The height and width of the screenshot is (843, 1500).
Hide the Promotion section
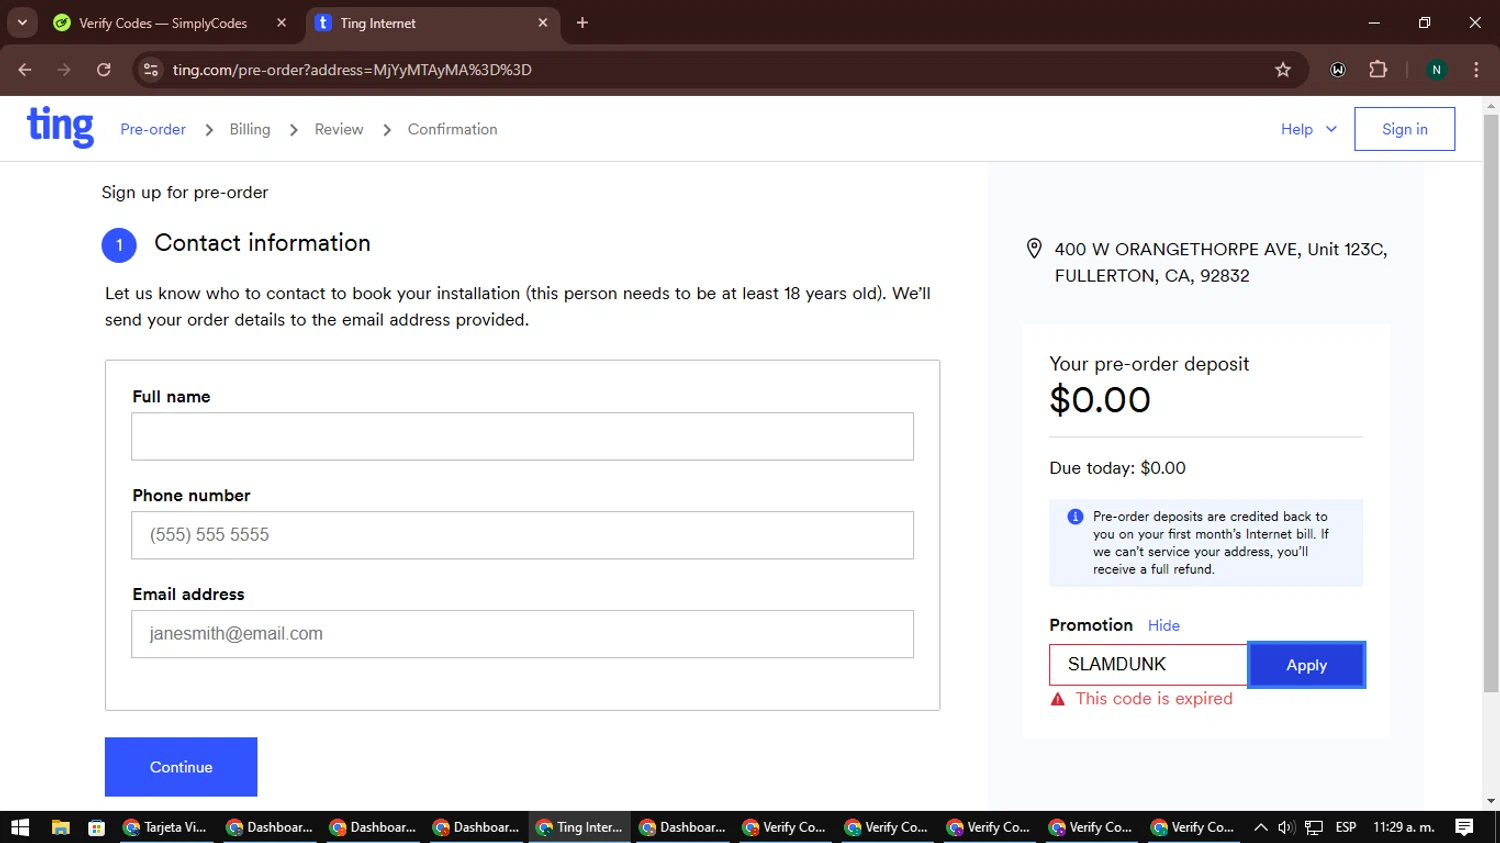pyautogui.click(x=1164, y=626)
